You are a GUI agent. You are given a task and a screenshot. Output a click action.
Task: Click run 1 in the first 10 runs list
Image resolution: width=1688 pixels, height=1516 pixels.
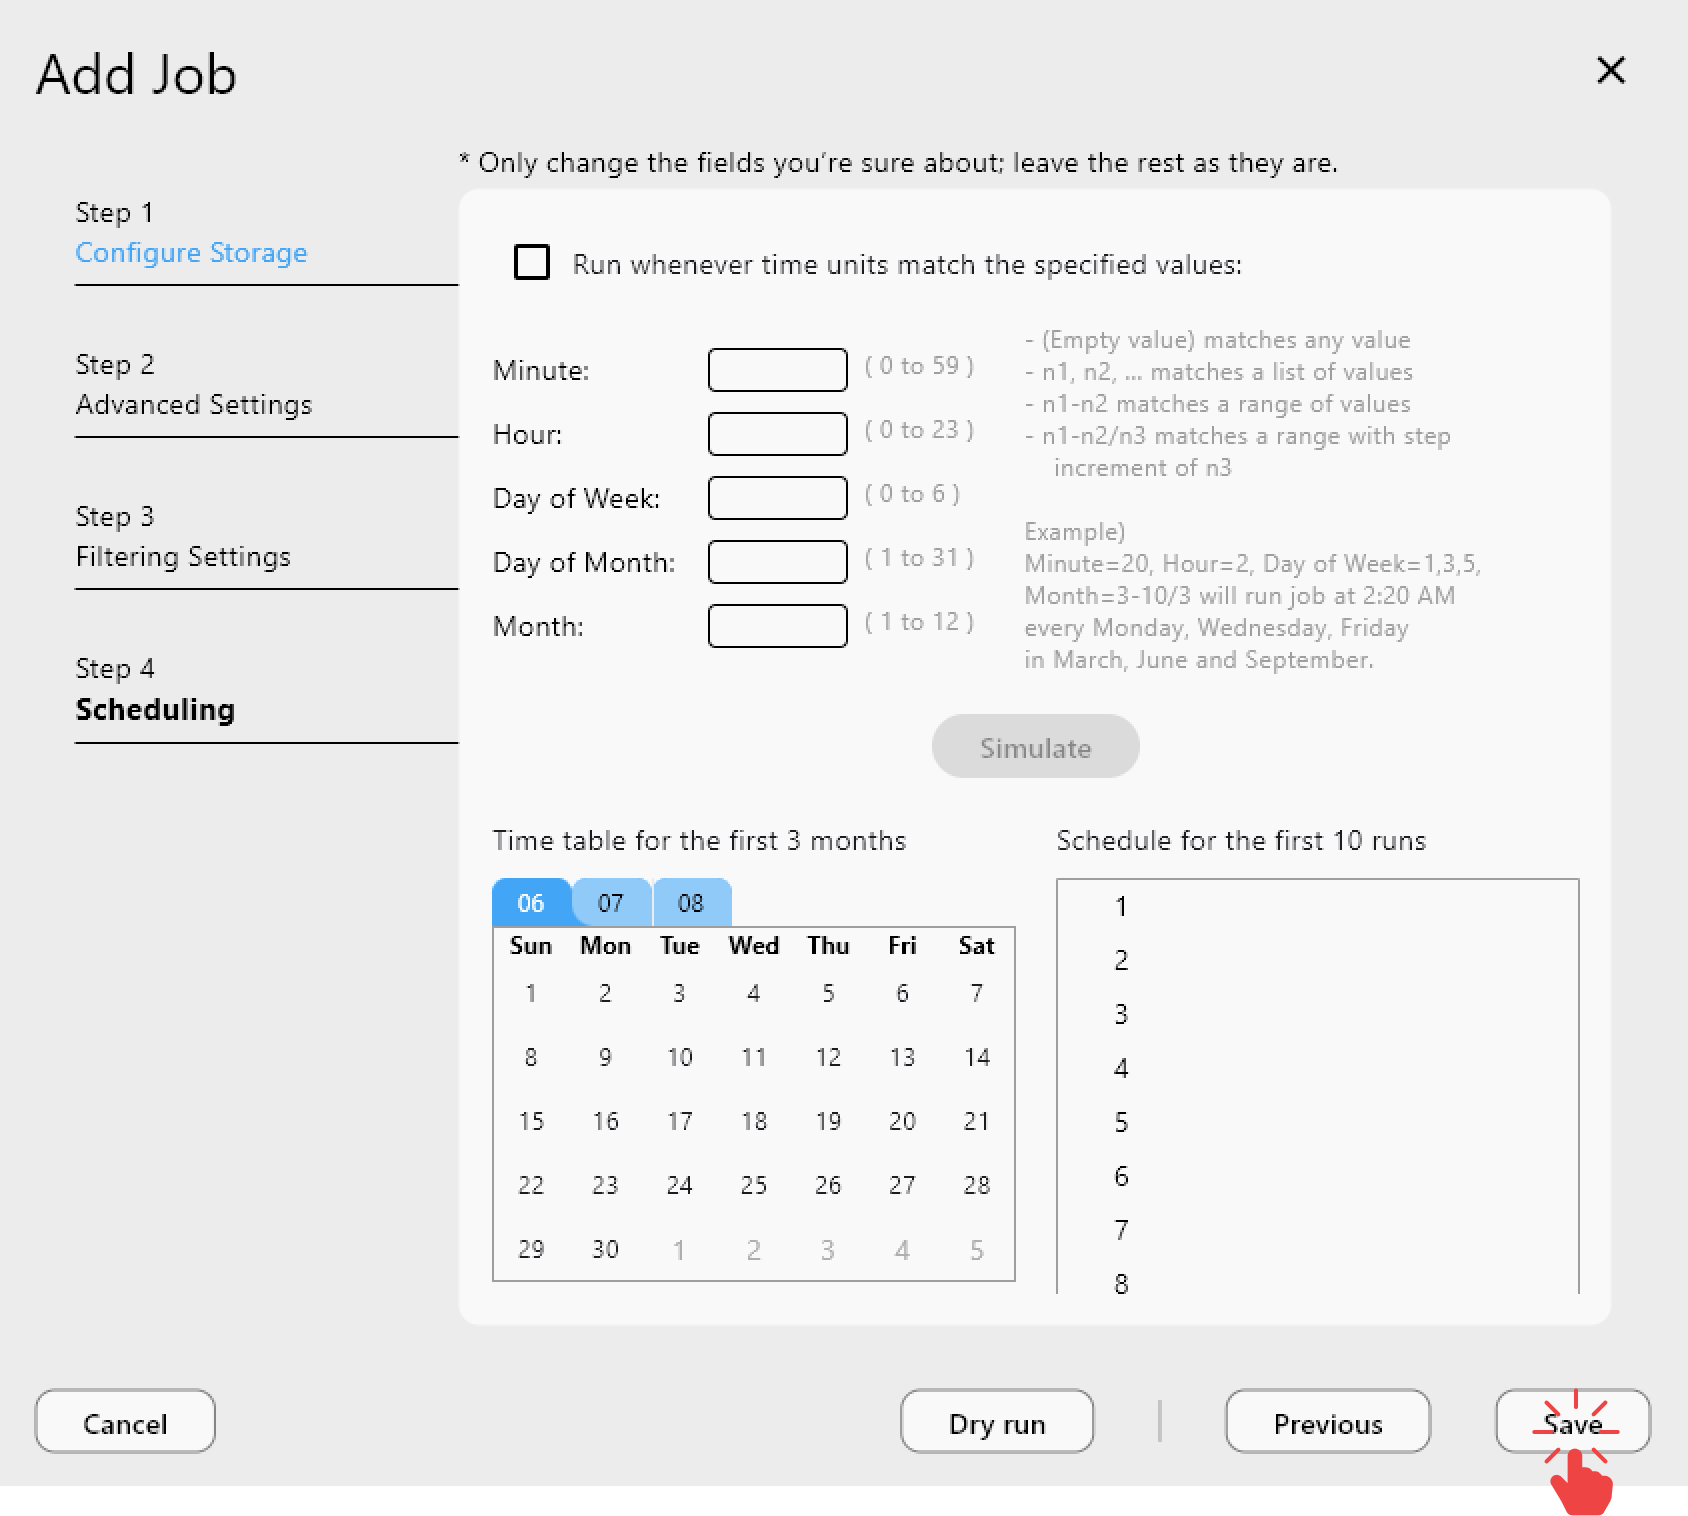(x=1121, y=907)
